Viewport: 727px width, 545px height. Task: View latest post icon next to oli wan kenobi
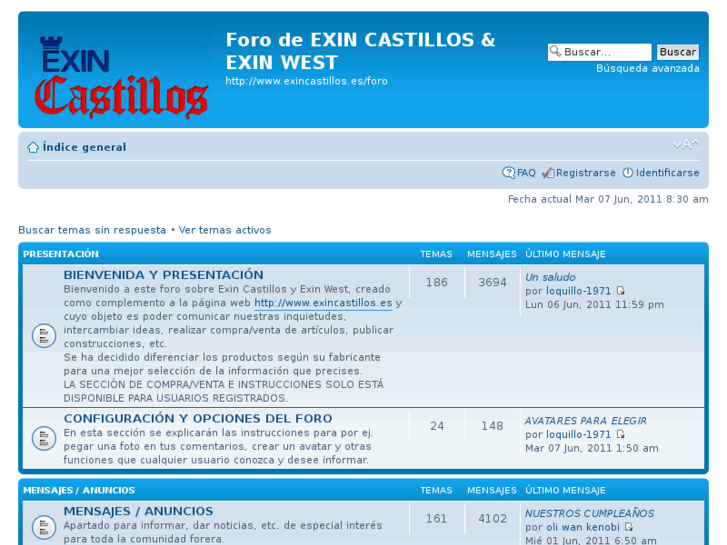click(x=629, y=527)
